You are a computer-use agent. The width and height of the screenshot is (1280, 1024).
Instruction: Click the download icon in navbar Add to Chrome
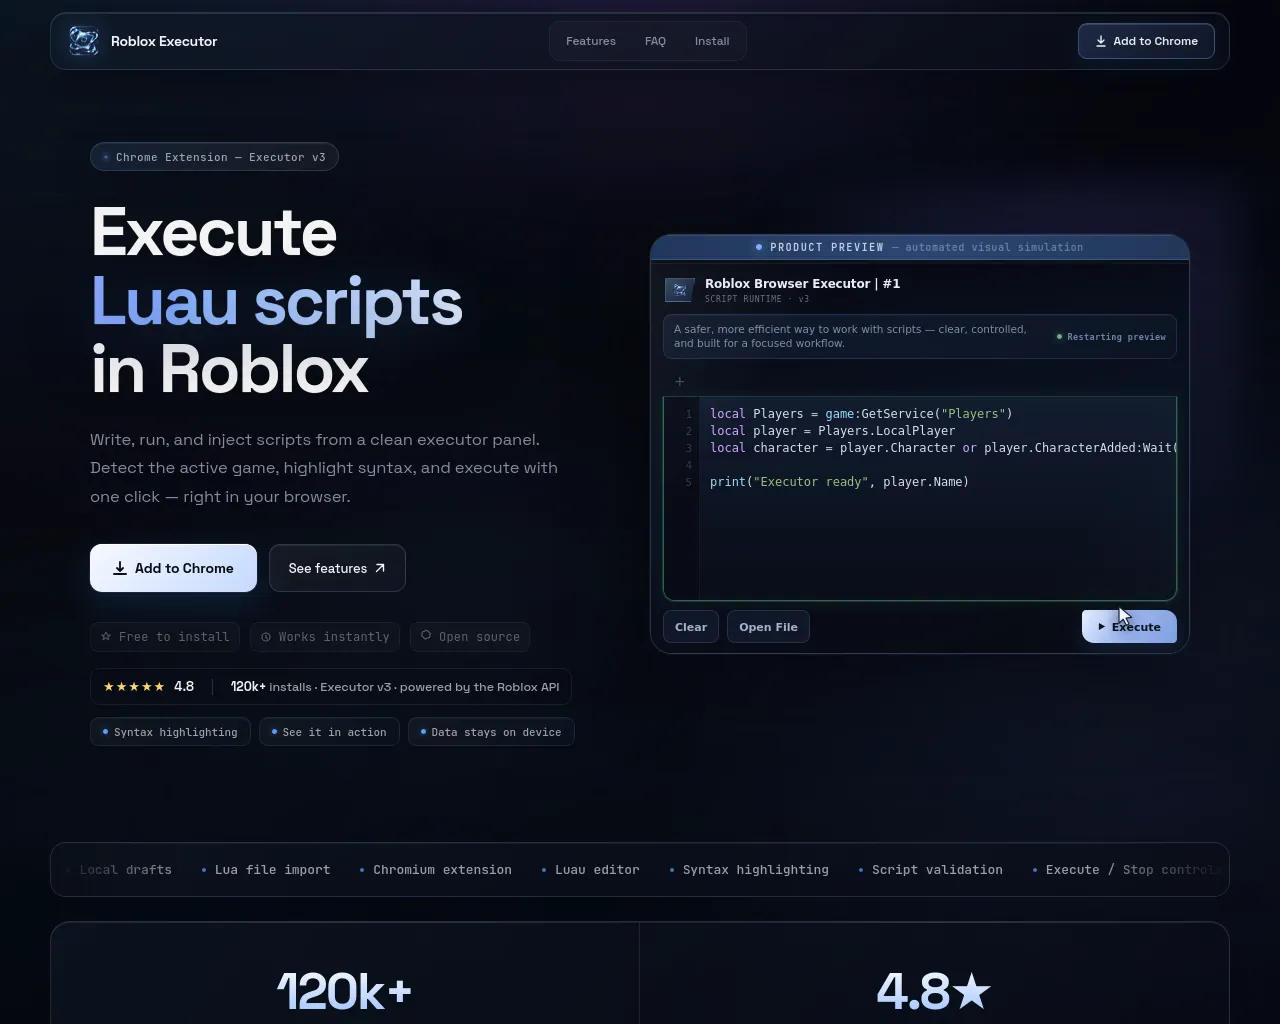tap(1101, 41)
